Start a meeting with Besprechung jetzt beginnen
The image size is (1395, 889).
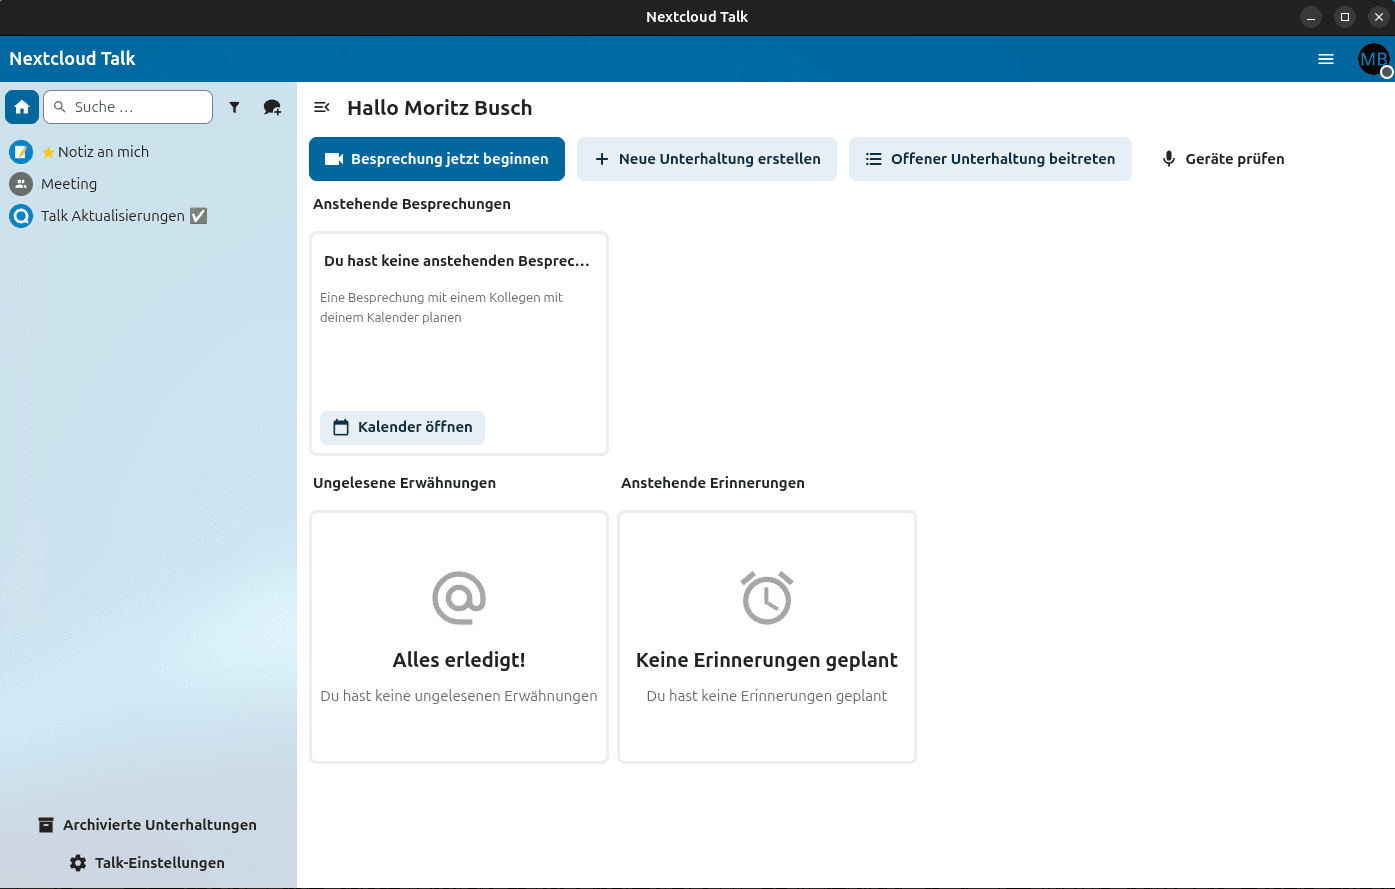tap(437, 158)
